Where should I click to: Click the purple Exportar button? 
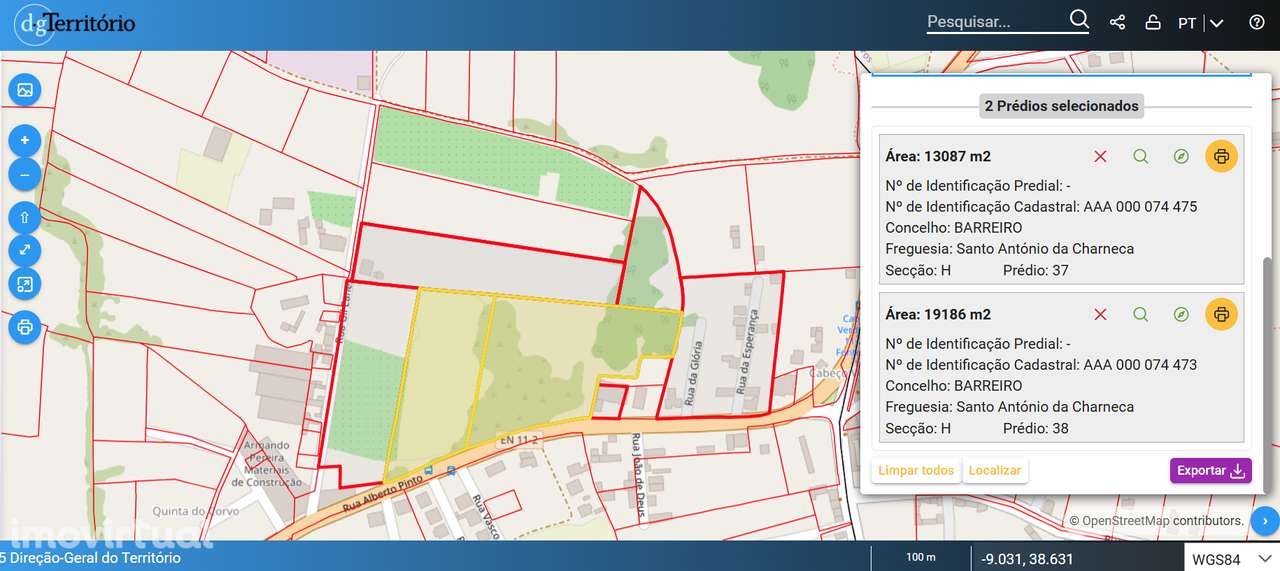point(1210,470)
